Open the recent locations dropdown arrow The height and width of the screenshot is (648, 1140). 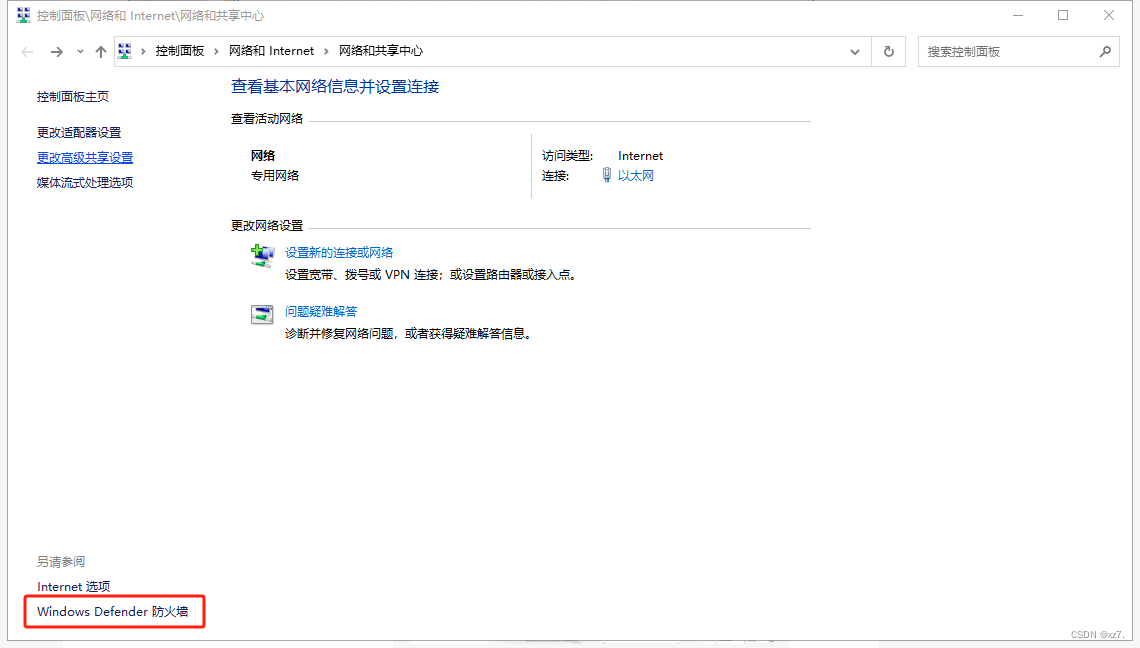(x=80, y=52)
